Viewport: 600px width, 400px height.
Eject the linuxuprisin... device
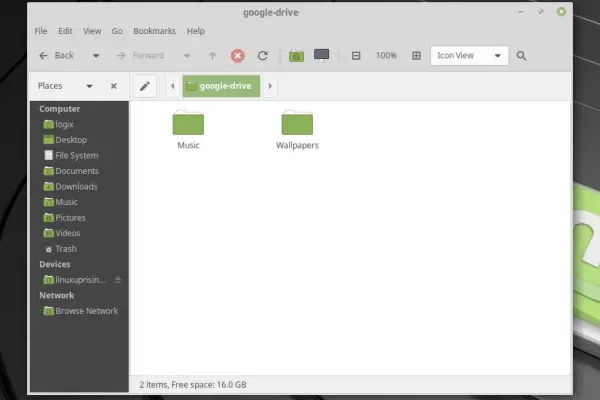(x=118, y=280)
